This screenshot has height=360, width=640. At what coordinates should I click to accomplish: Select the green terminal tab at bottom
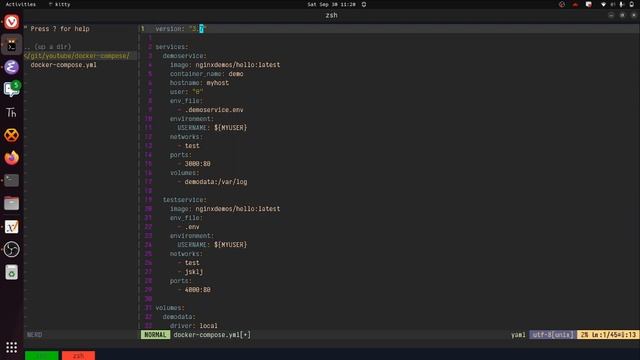click(x=42, y=356)
